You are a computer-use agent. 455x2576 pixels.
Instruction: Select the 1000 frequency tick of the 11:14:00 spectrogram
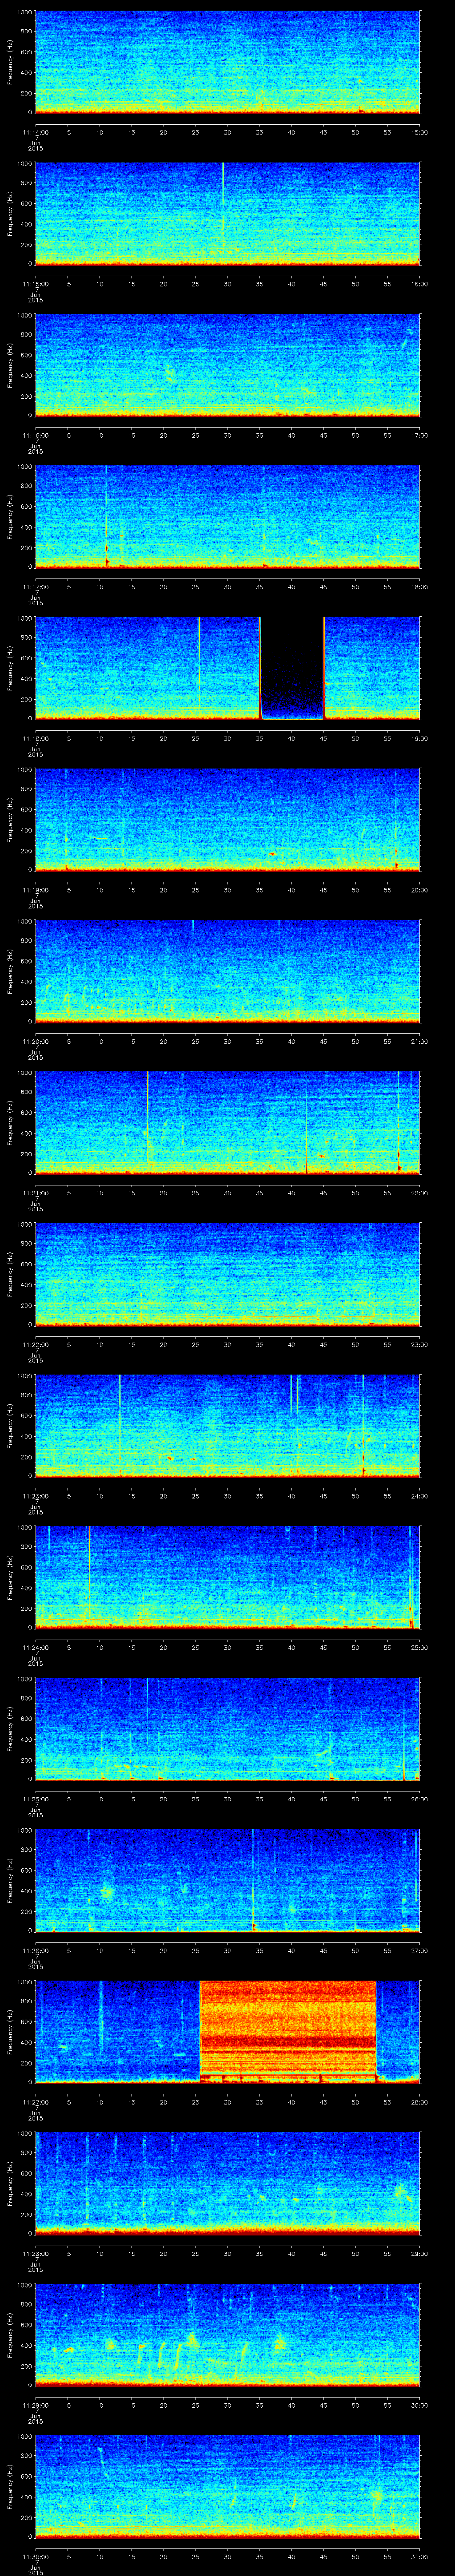point(25,13)
